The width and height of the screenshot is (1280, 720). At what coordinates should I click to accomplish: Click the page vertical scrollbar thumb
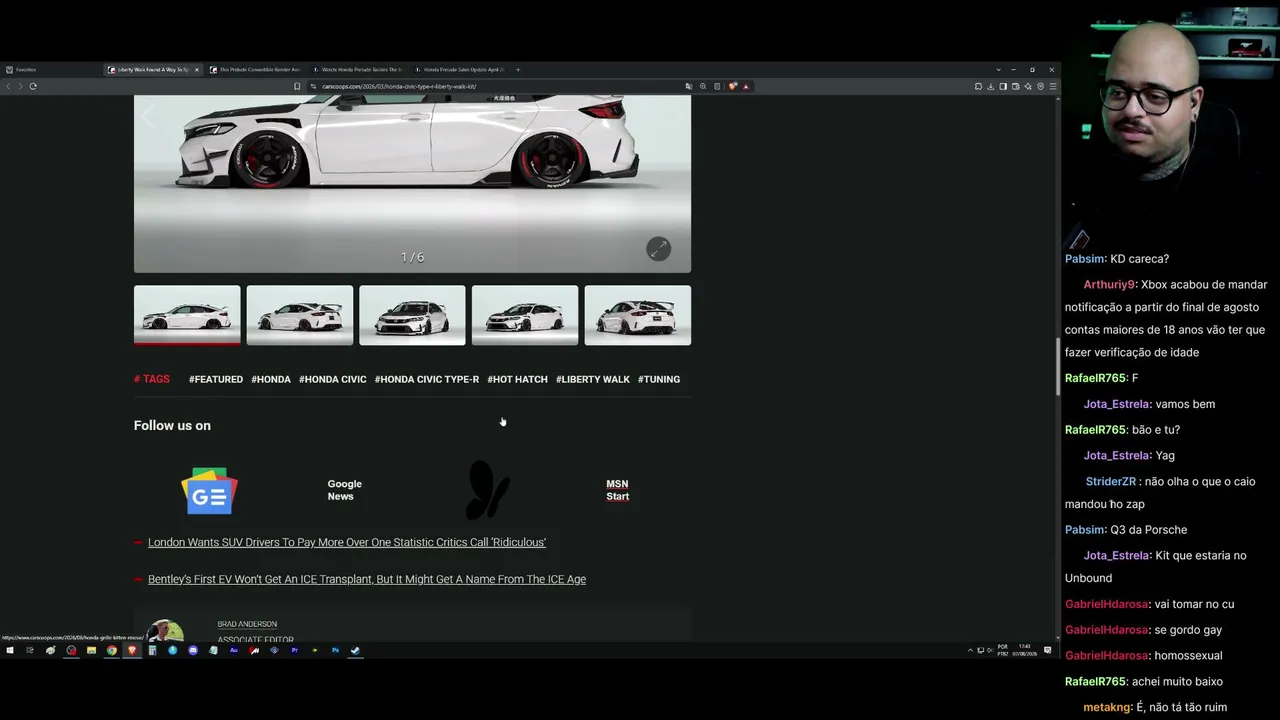pos(1058,368)
